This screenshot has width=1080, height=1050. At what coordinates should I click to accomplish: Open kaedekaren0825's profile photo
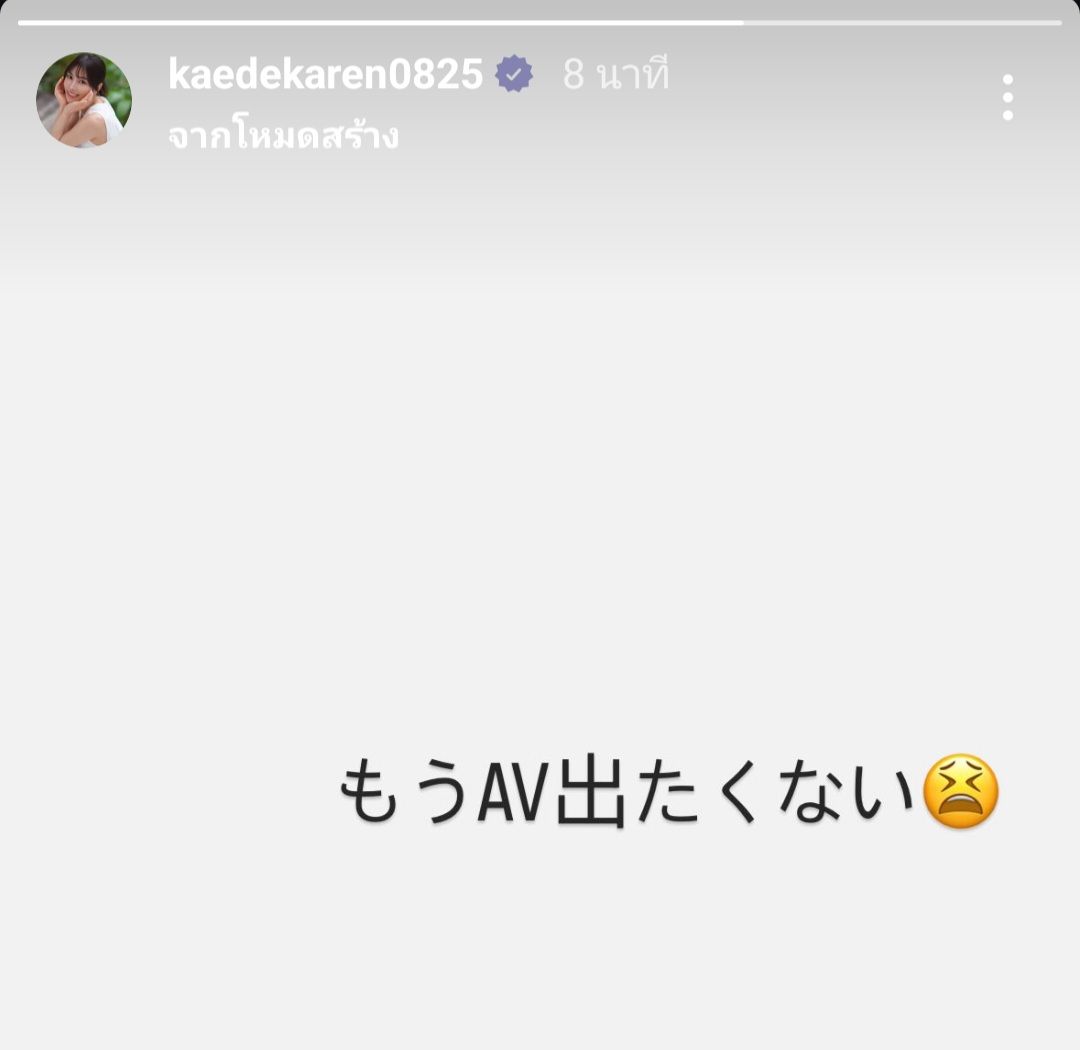[x=84, y=100]
